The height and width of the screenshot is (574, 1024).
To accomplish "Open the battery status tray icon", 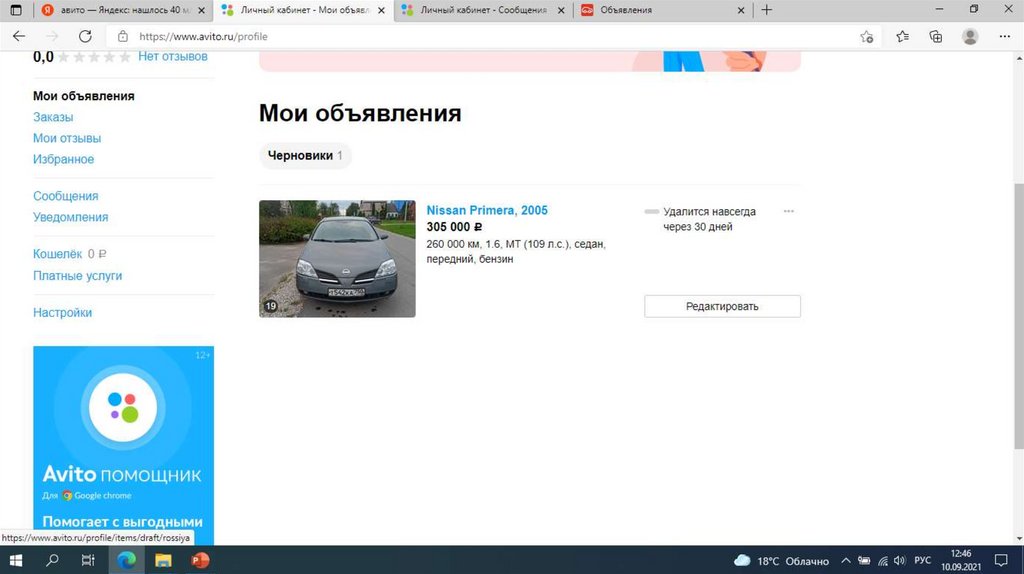I will [864, 561].
